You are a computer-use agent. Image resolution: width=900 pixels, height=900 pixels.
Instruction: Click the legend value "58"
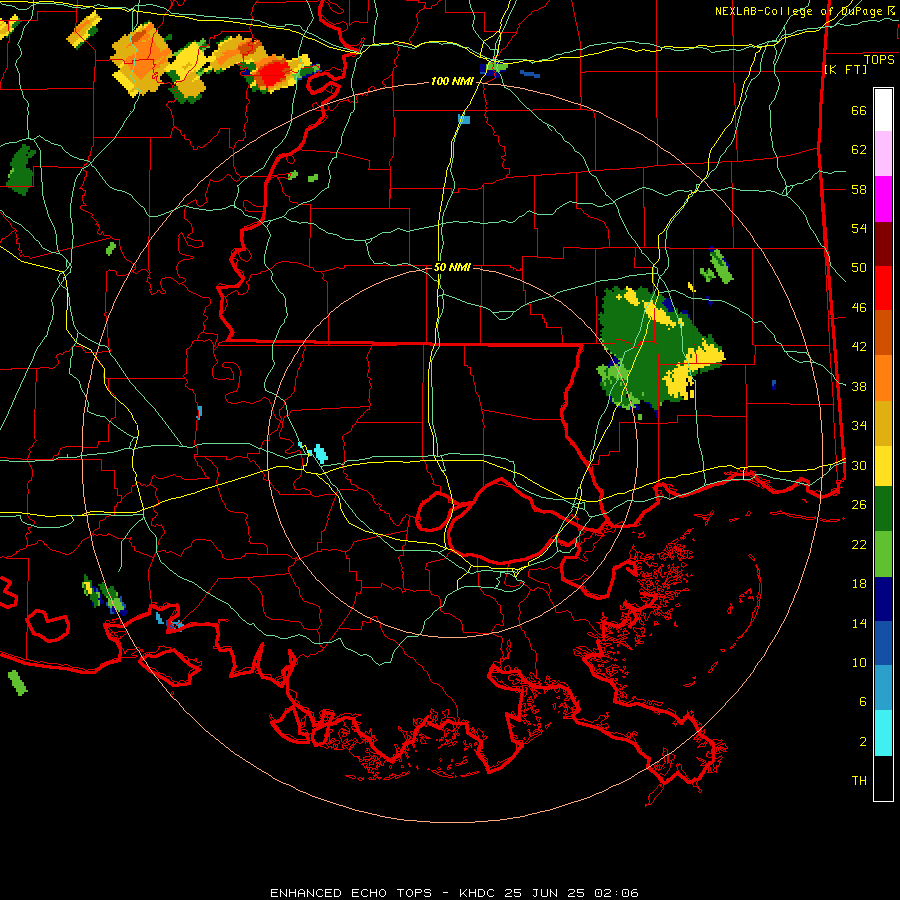pyautogui.click(x=859, y=189)
